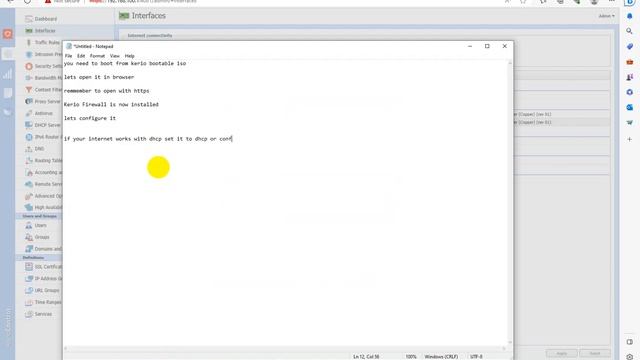Image resolution: width=640 pixels, height=360 pixels.
Task: Click the SSL Certificates sidebar icon
Action: tap(29, 267)
